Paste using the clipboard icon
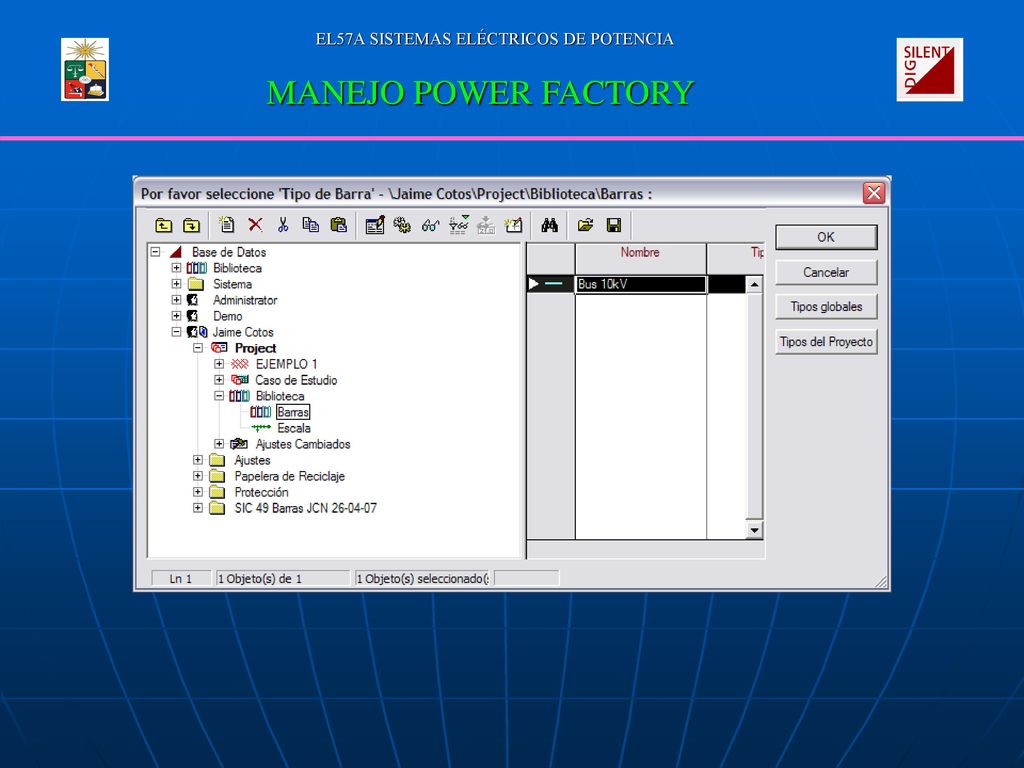Viewport: 1024px width, 768px height. click(x=338, y=225)
